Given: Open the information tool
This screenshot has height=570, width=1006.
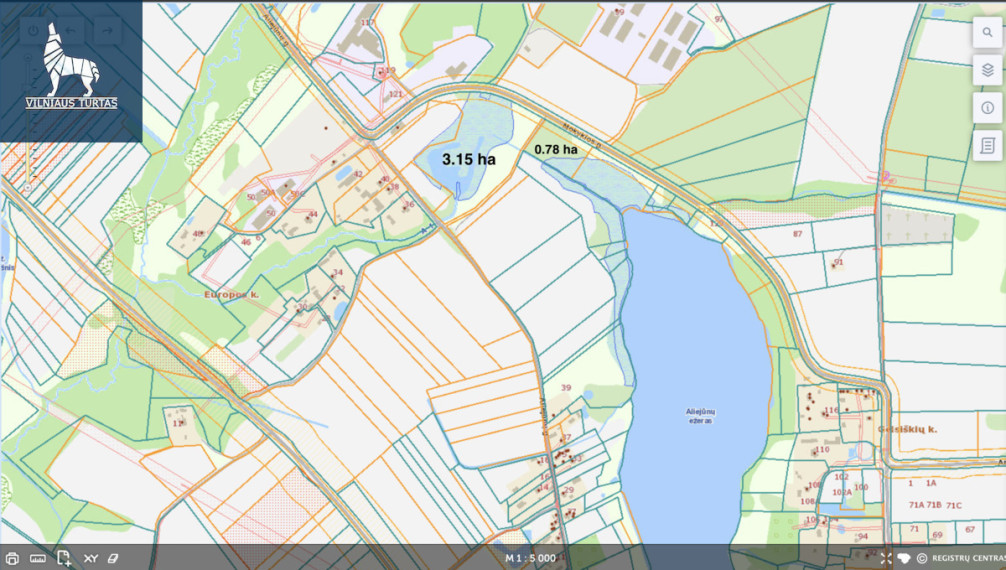Looking at the screenshot, I should (987, 108).
